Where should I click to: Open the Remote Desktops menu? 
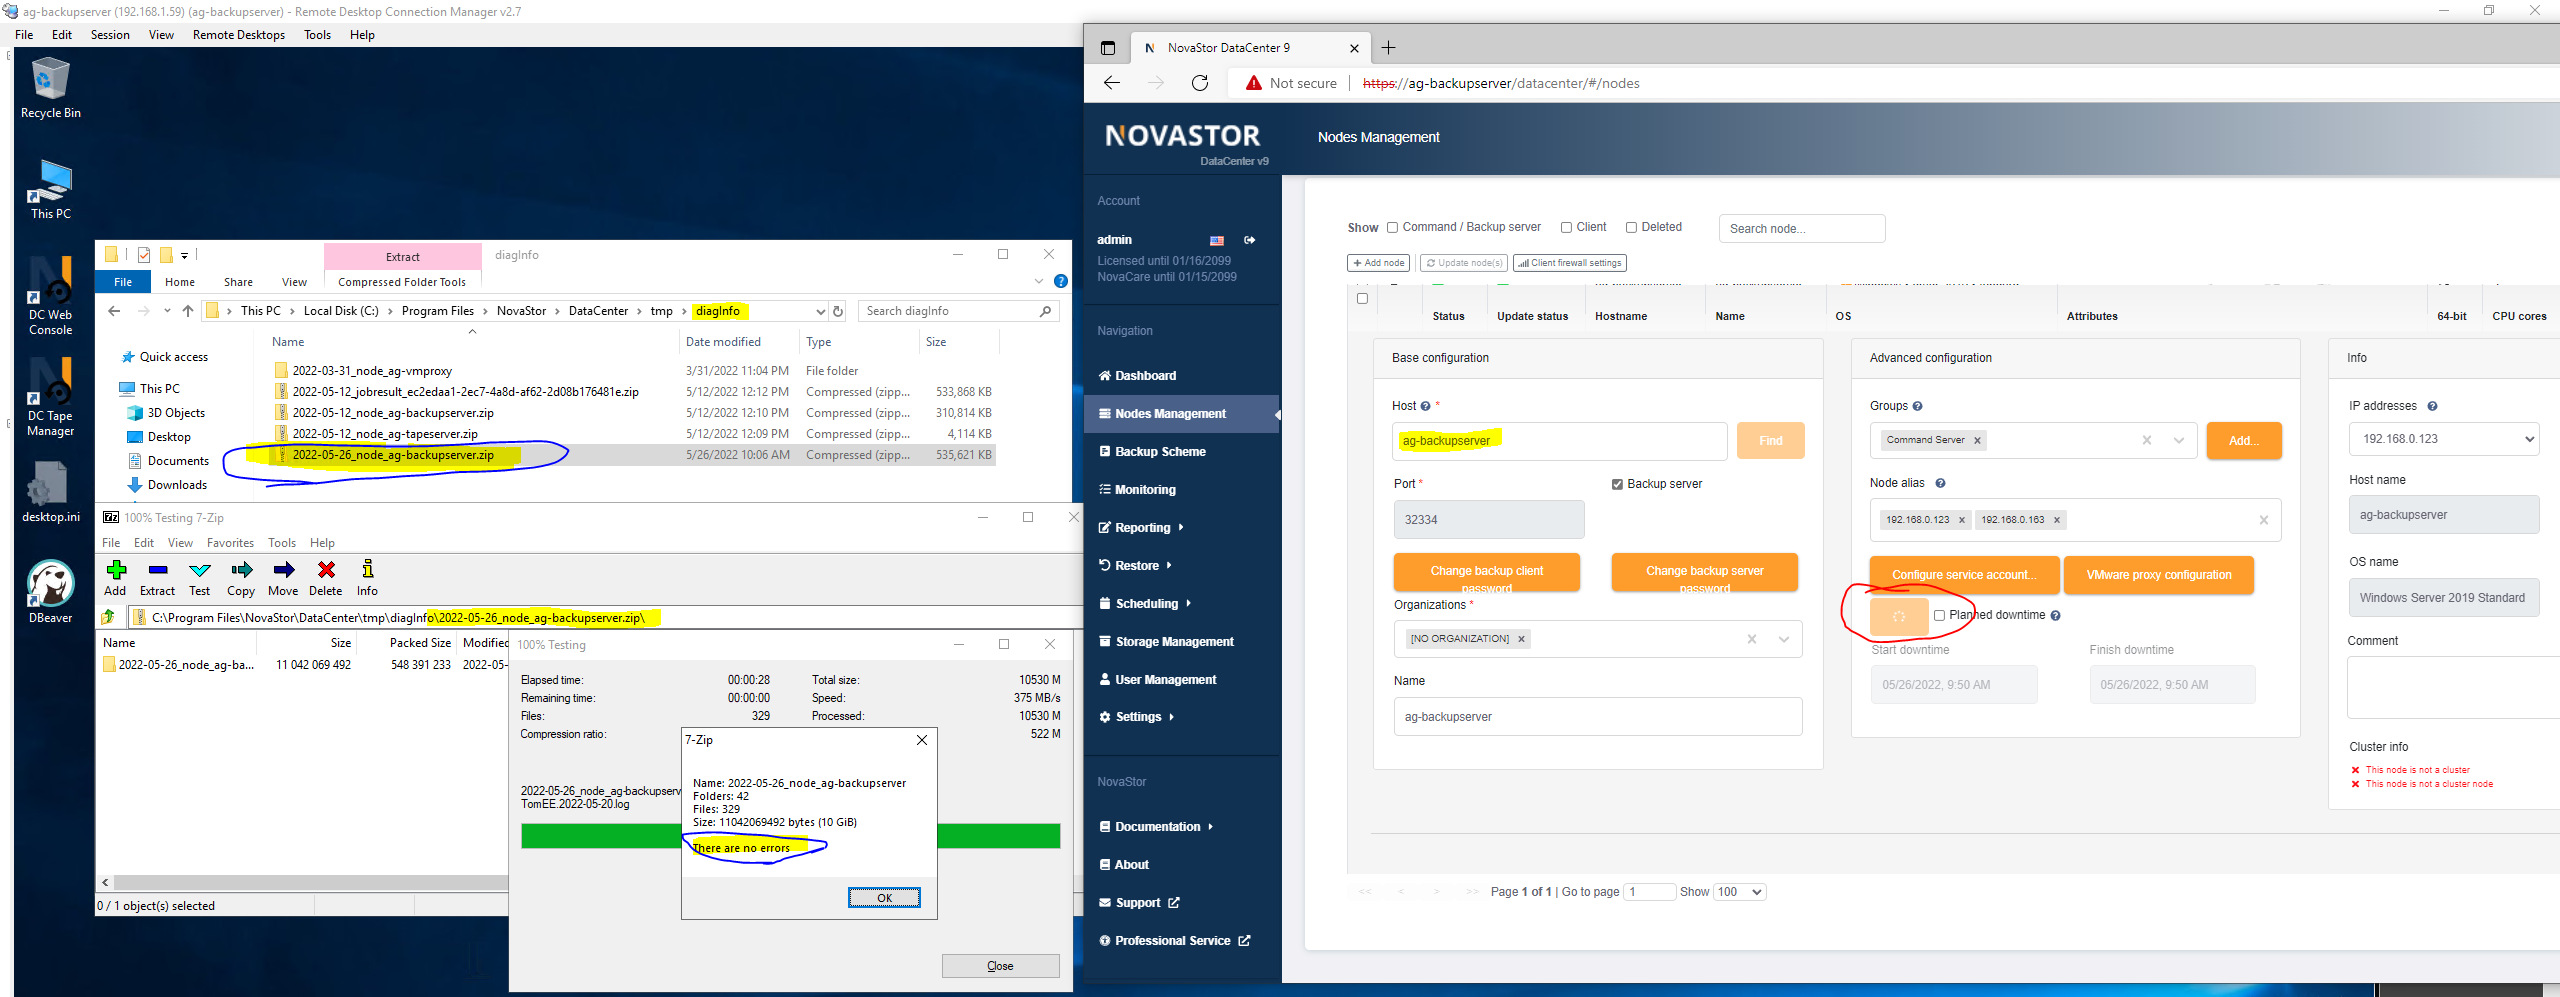tap(239, 35)
